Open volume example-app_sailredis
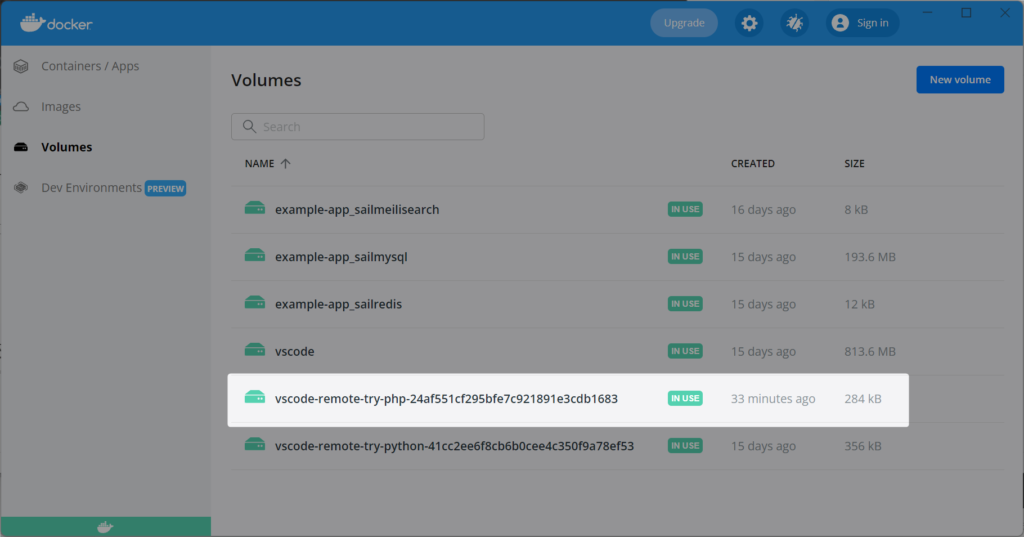 [x=338, y=304]
